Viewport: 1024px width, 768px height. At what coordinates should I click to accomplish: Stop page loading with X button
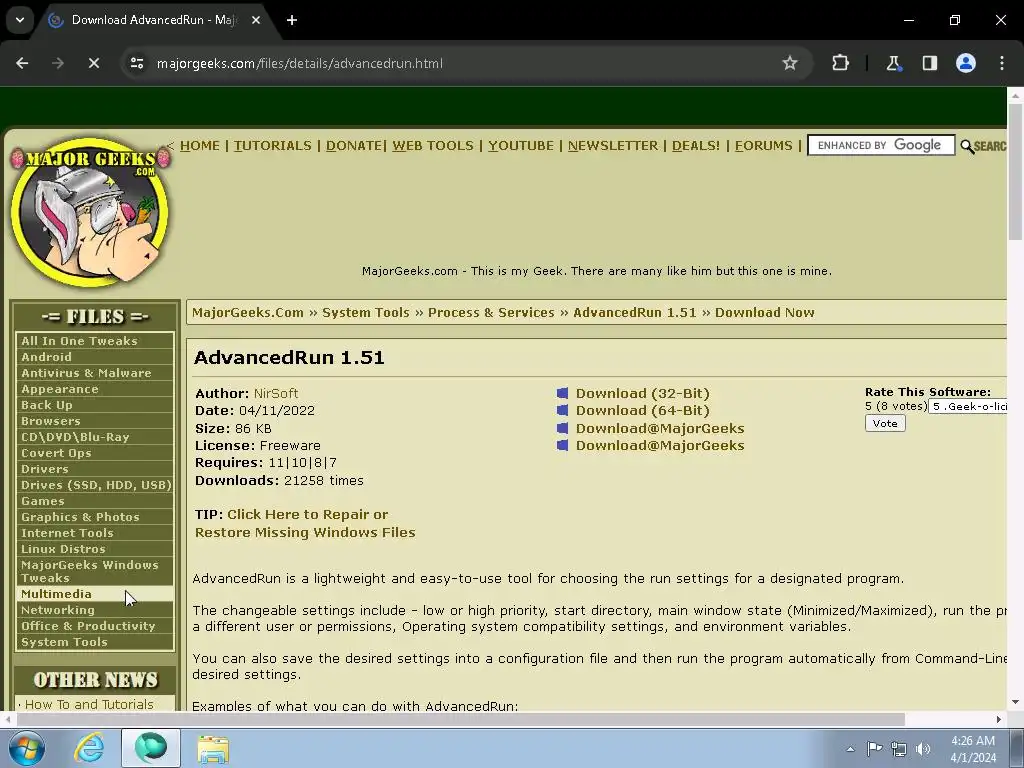pos(94,63)
